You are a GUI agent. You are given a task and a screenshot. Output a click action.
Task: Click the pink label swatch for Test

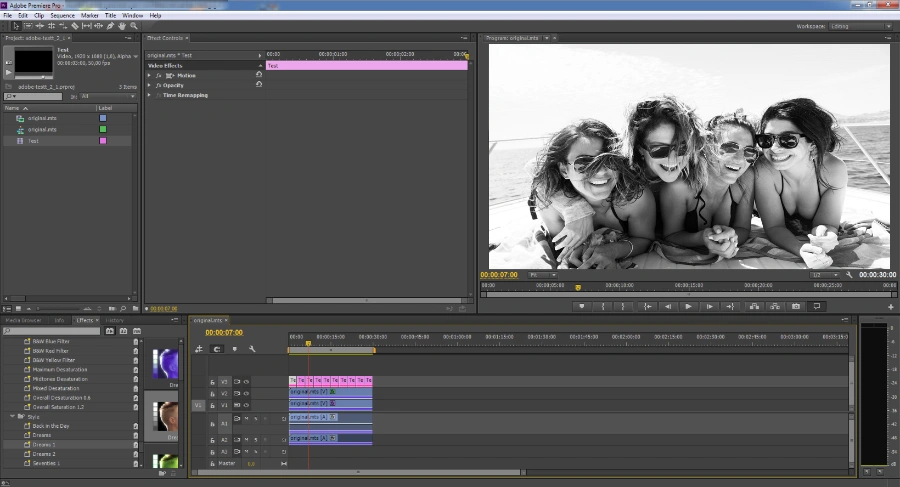coord(103,141)
